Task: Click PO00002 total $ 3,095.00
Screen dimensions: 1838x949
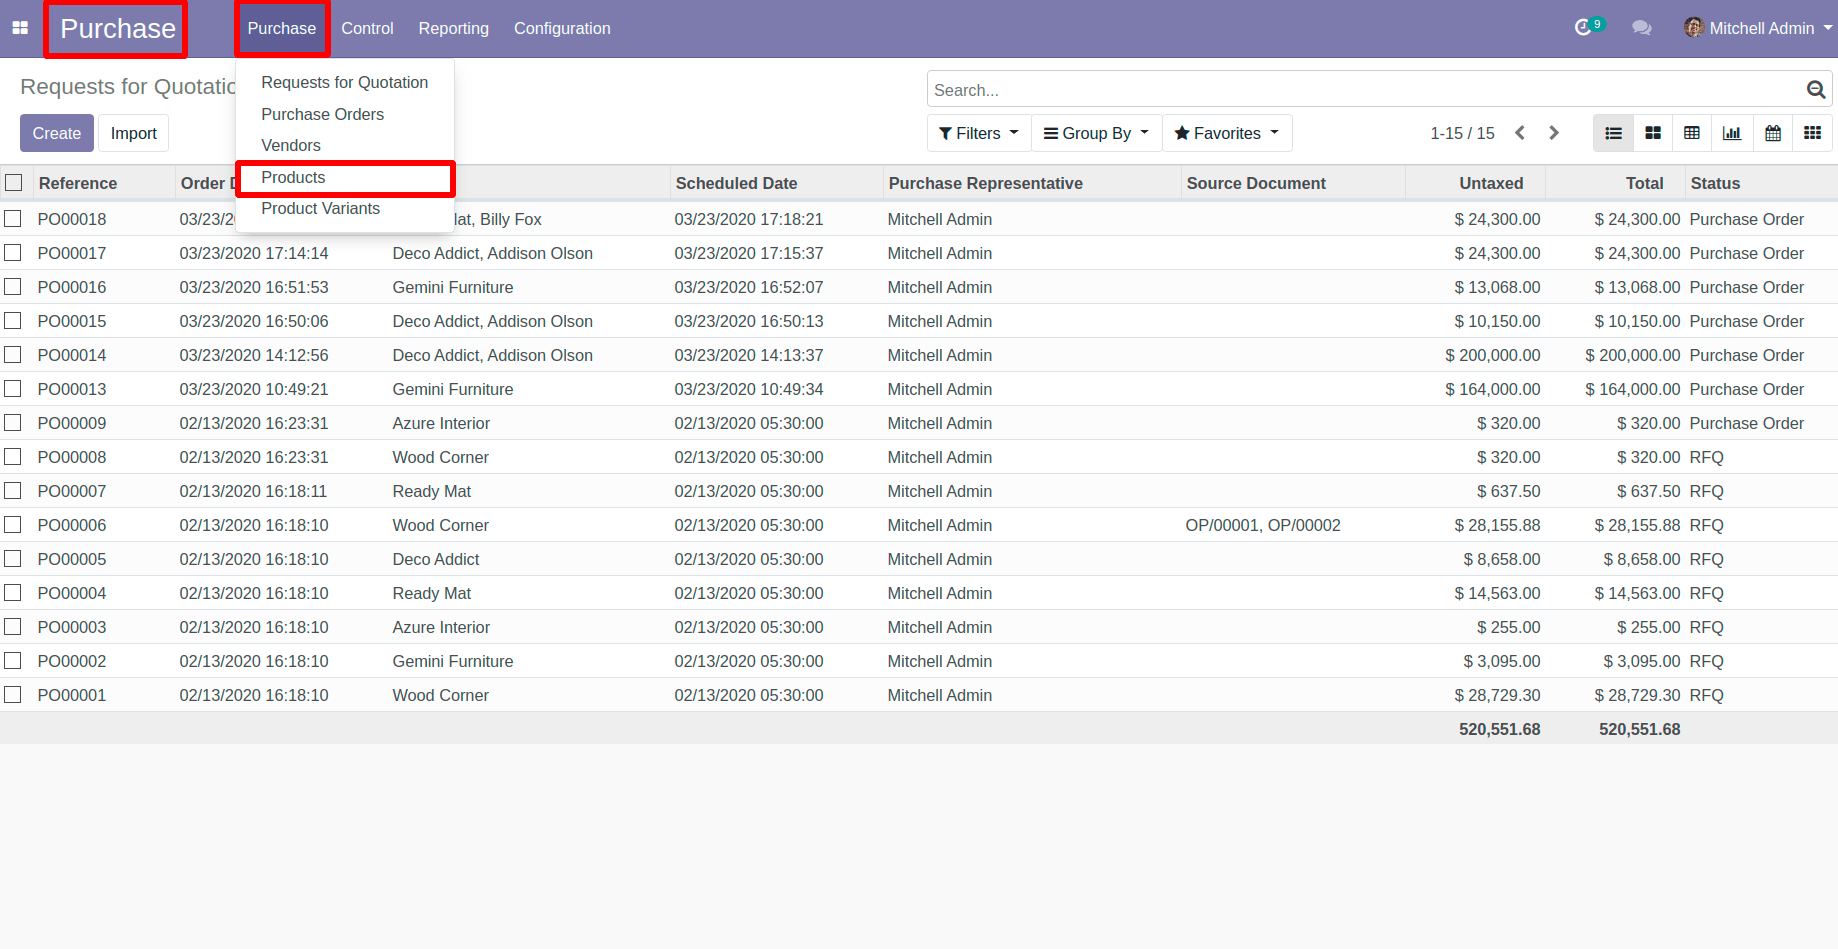Action: point(1642,661)
